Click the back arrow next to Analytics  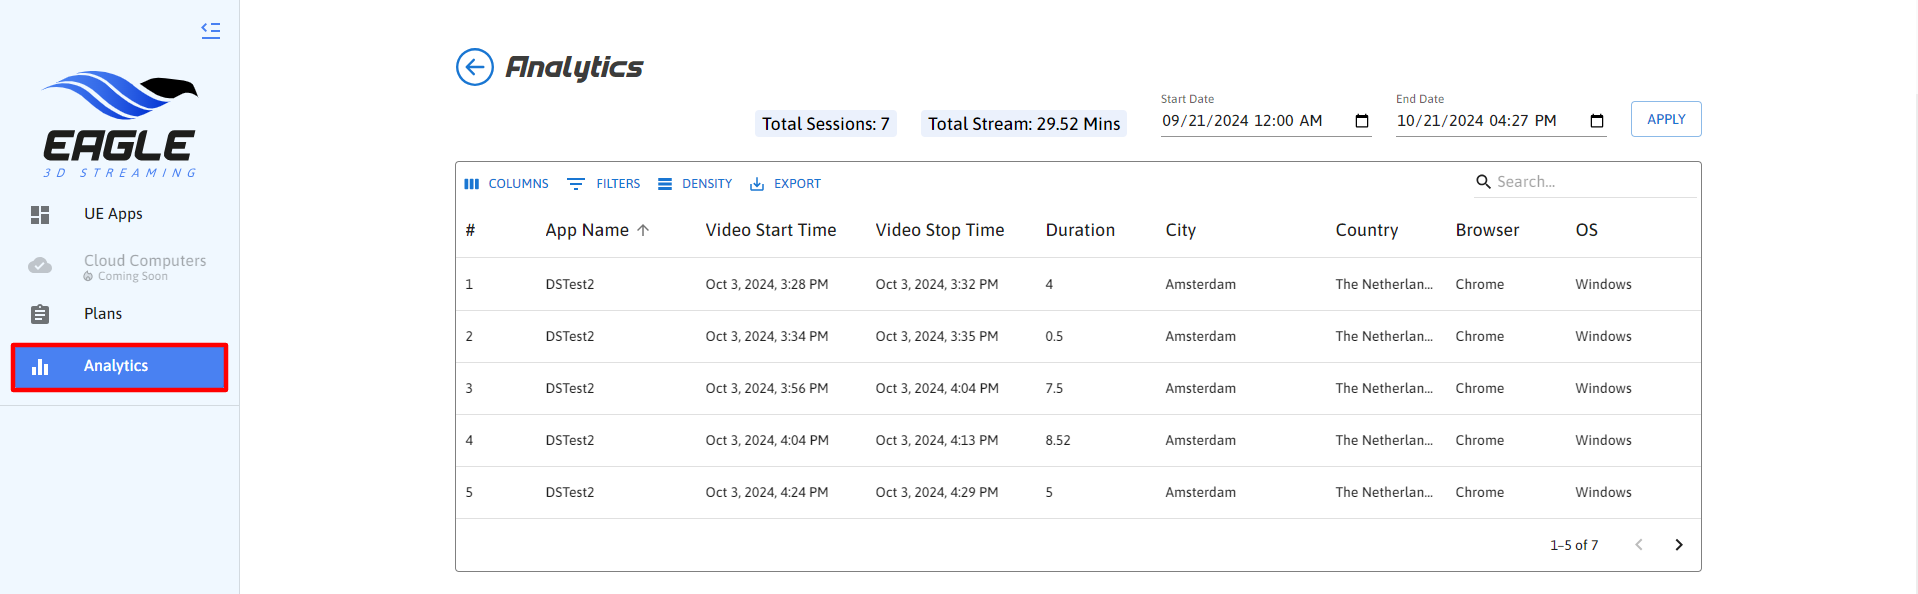click(x=475, y=67)
